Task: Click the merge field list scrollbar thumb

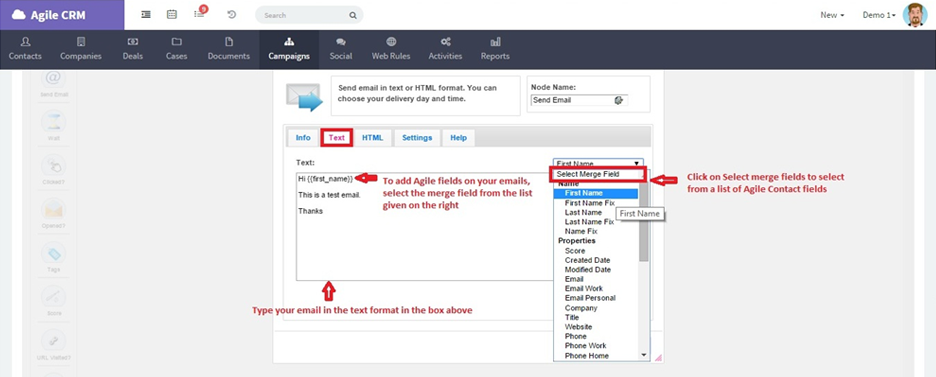Action: 644,221
